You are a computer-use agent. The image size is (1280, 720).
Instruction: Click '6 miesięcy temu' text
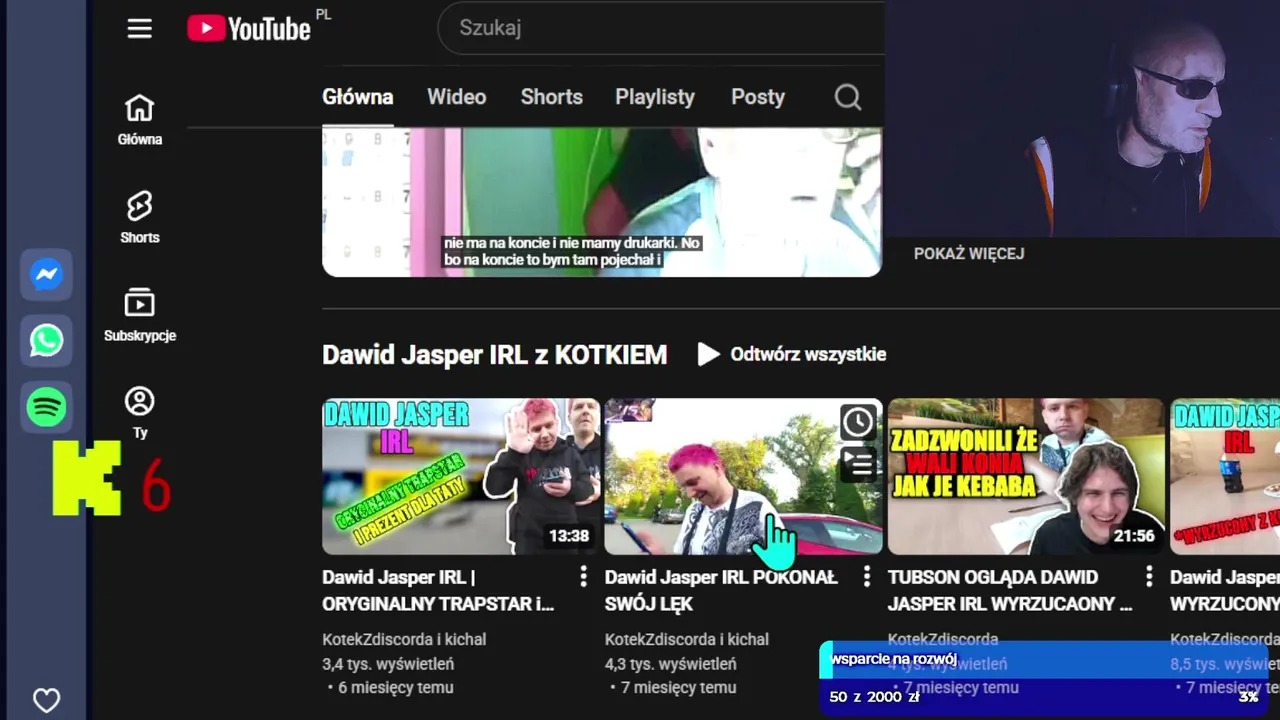[396, 688]
